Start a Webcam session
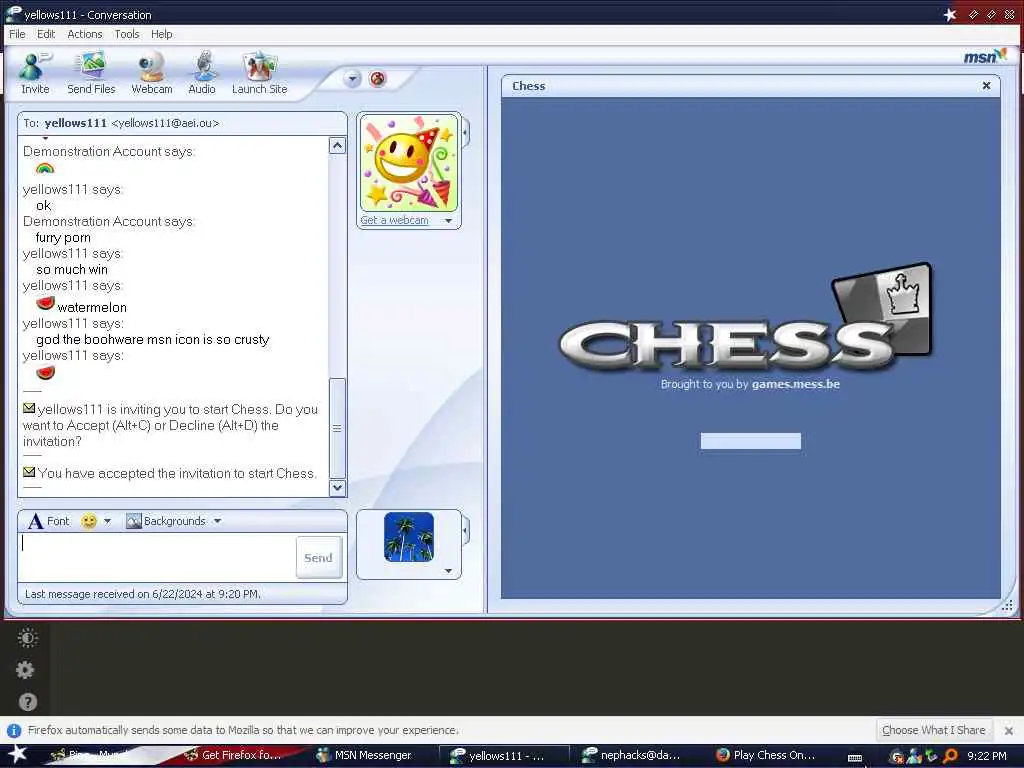Viewport: 1024px width, 768px height. 152,73
